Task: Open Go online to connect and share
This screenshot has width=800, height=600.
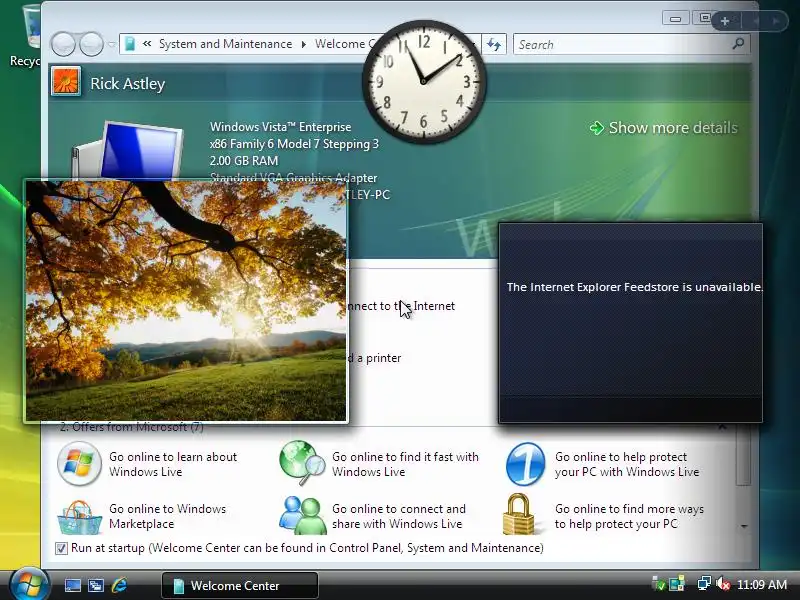Action: pos(398,516)
